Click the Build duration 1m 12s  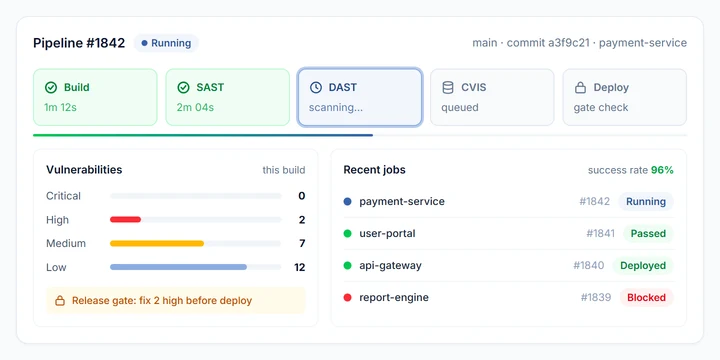(61, 107)
